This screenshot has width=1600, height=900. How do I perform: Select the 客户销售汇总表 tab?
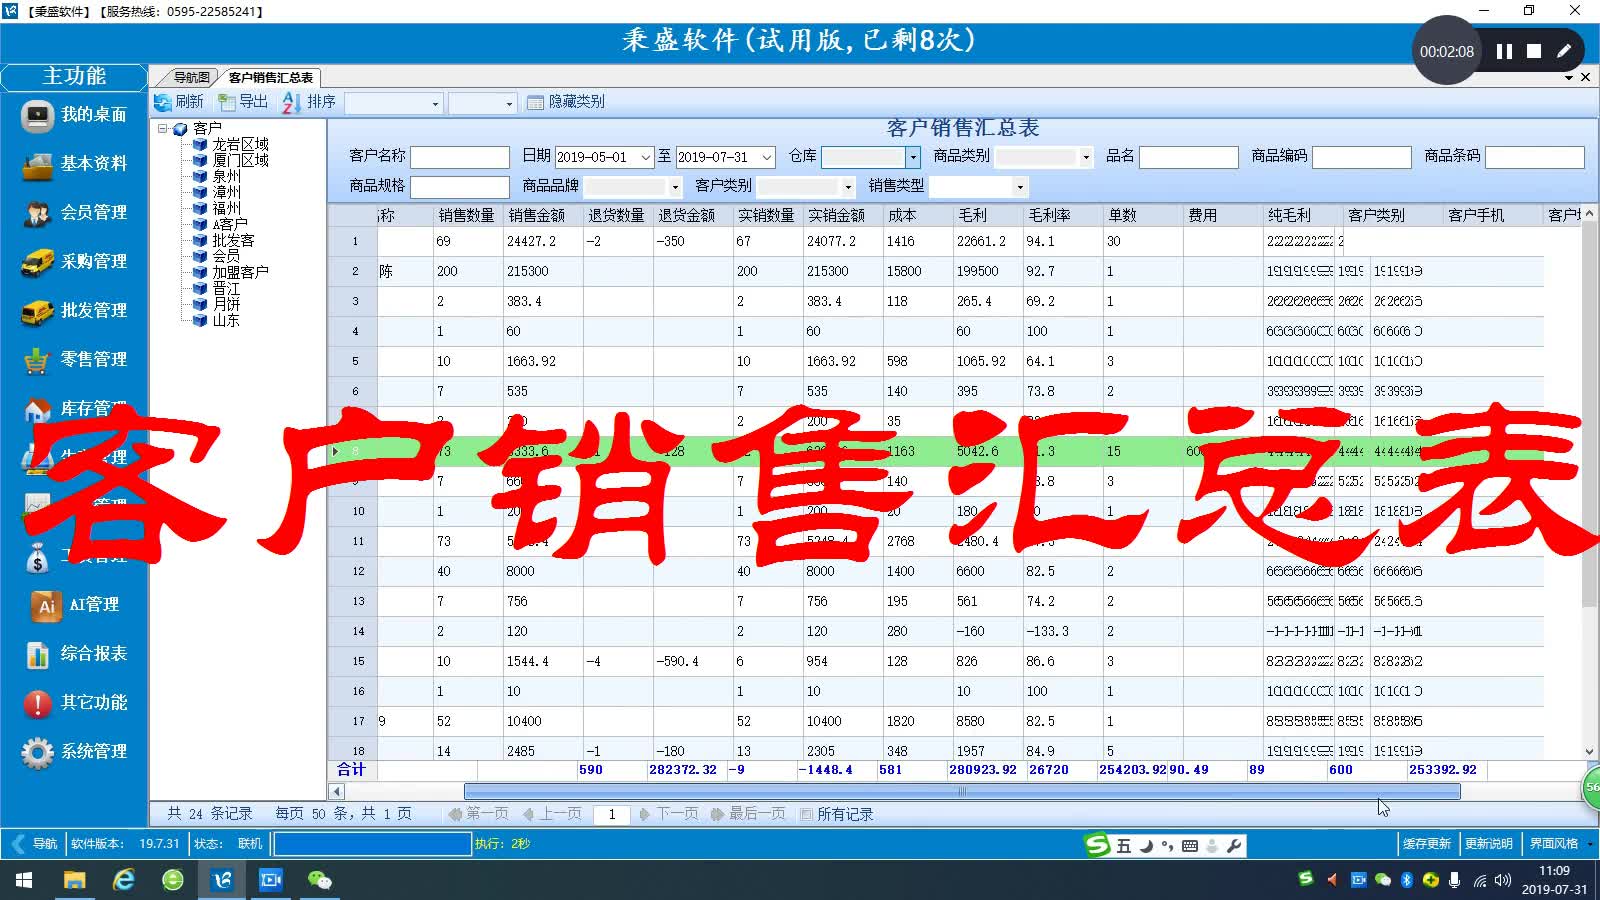tap(270, 77)
